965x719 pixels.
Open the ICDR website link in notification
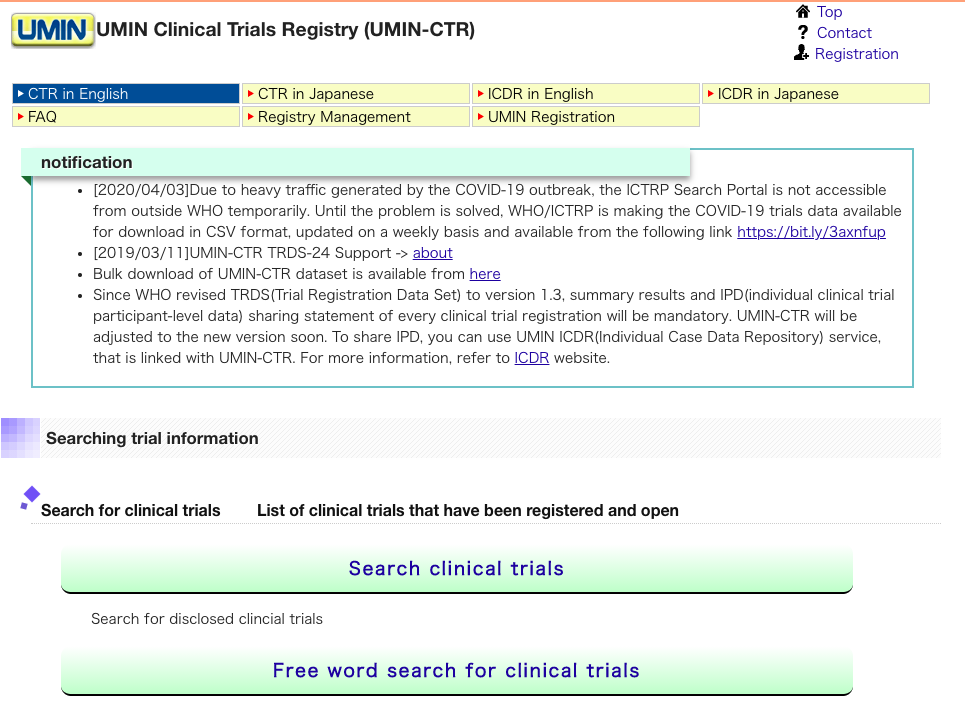(531, 358)
